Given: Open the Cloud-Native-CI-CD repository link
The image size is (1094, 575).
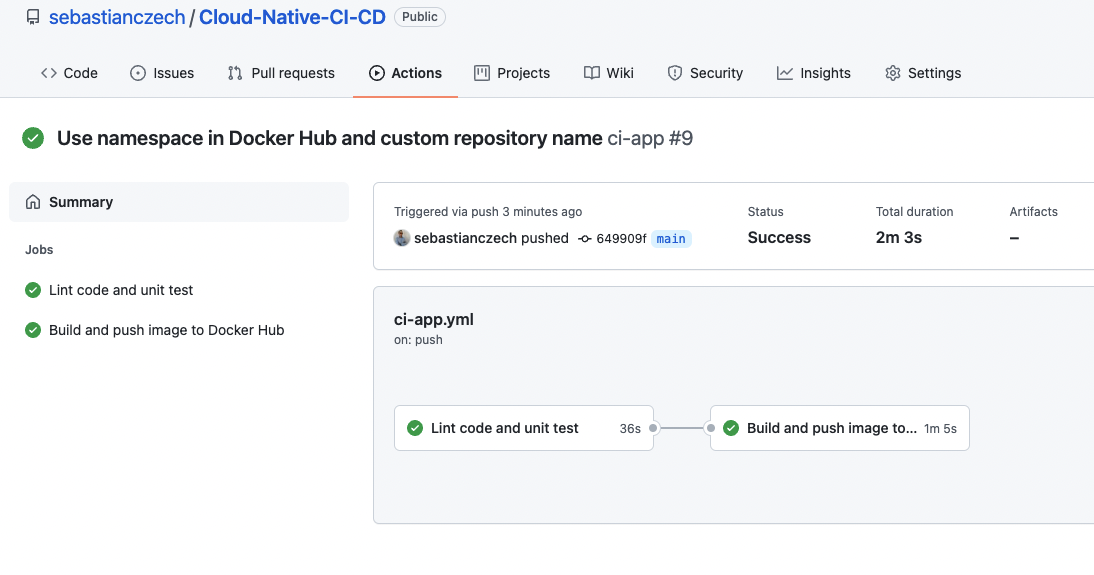Looking at the screenshot, I should [x=292, y=17].
